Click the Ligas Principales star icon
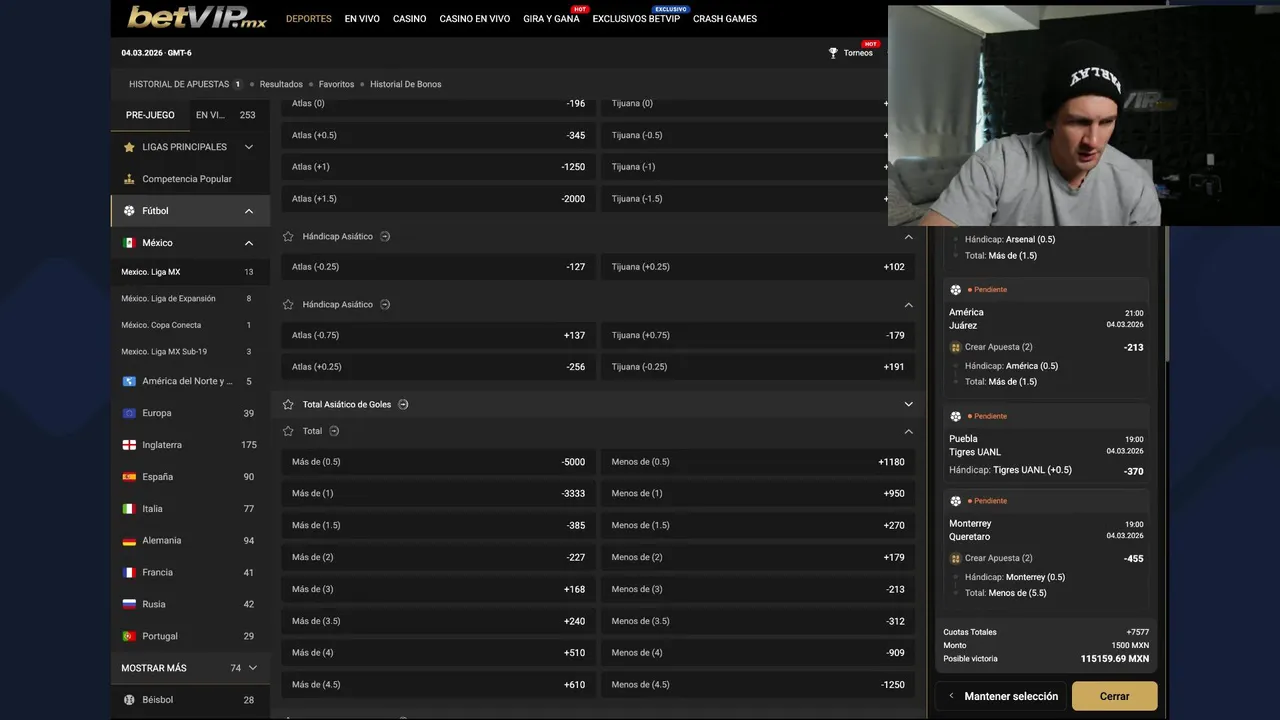 coord(129,147)
